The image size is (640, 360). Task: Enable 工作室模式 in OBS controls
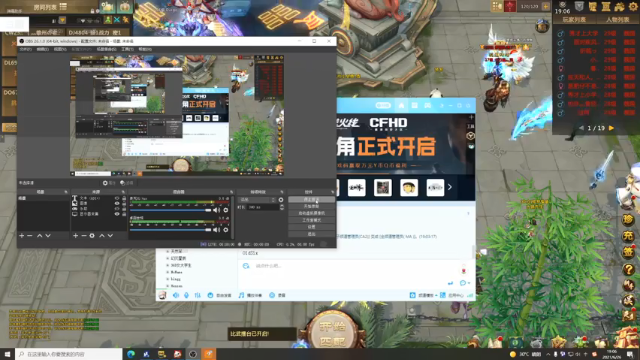pos(311,220)
